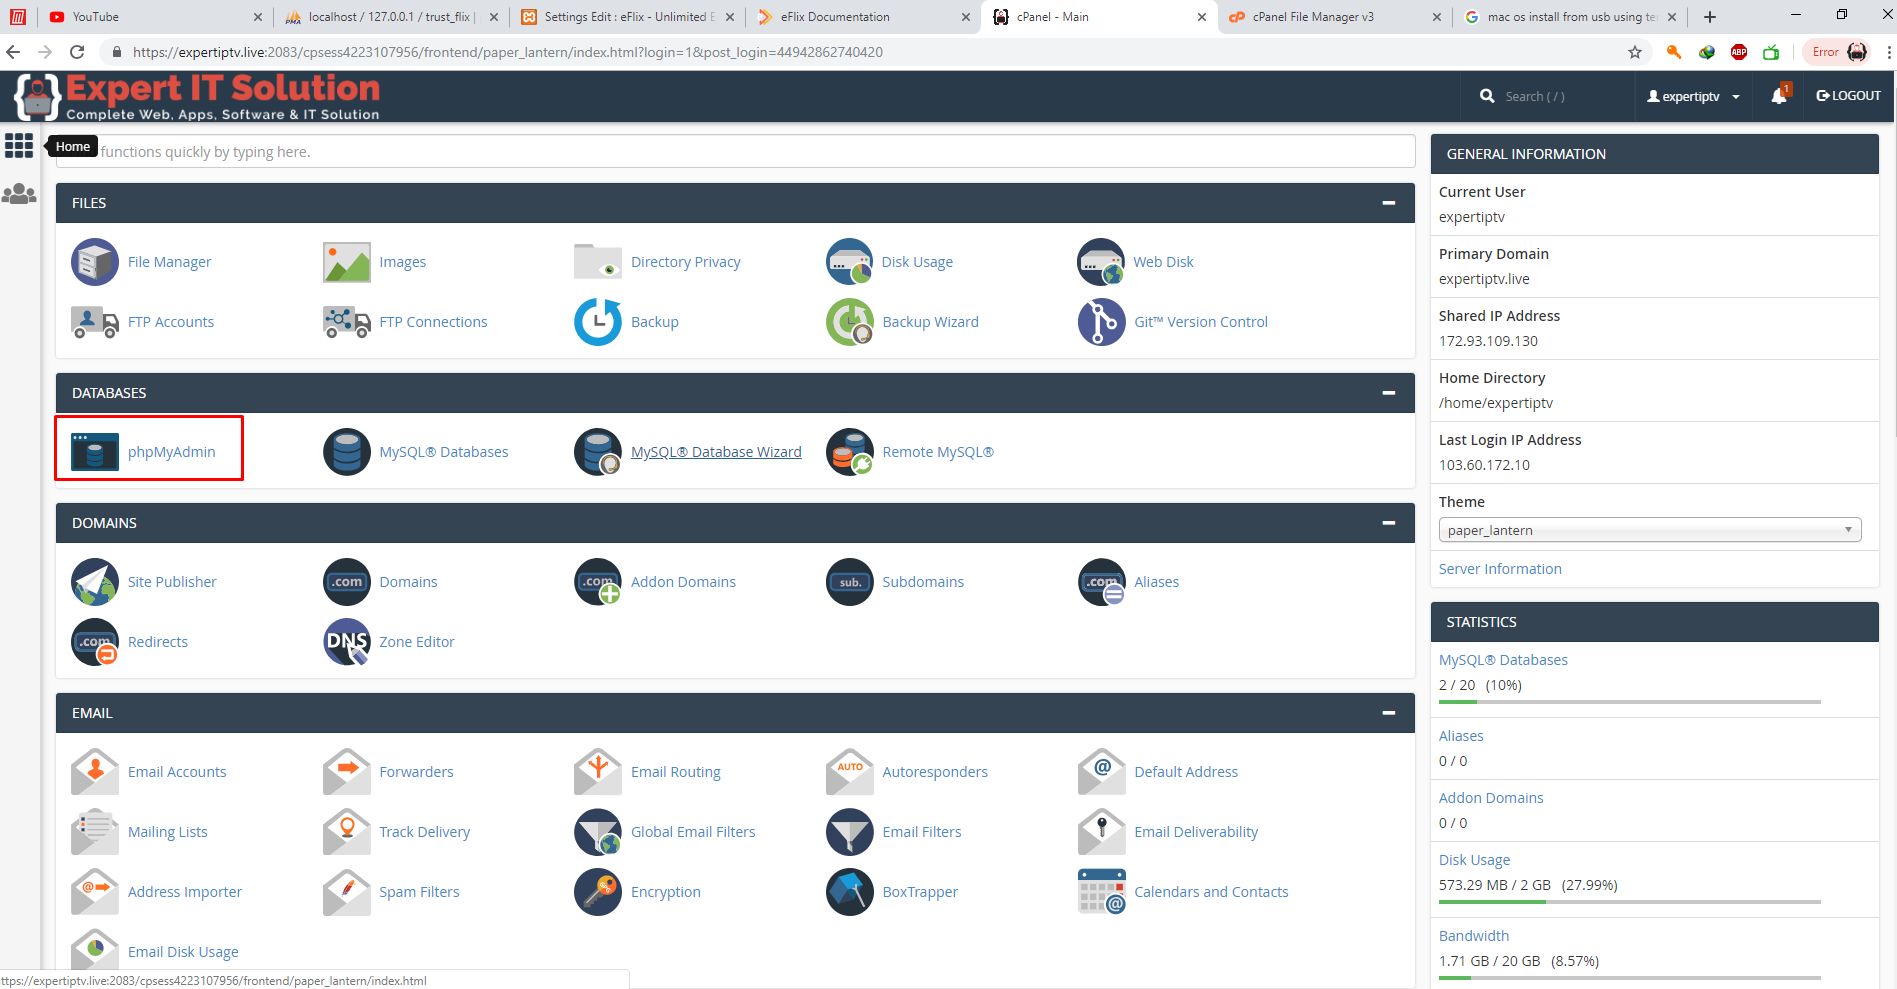Image resolution: width=1897 pixels, height=989 pixels.
Task: Open MySQL Databases icon
Action: [347, 452]
